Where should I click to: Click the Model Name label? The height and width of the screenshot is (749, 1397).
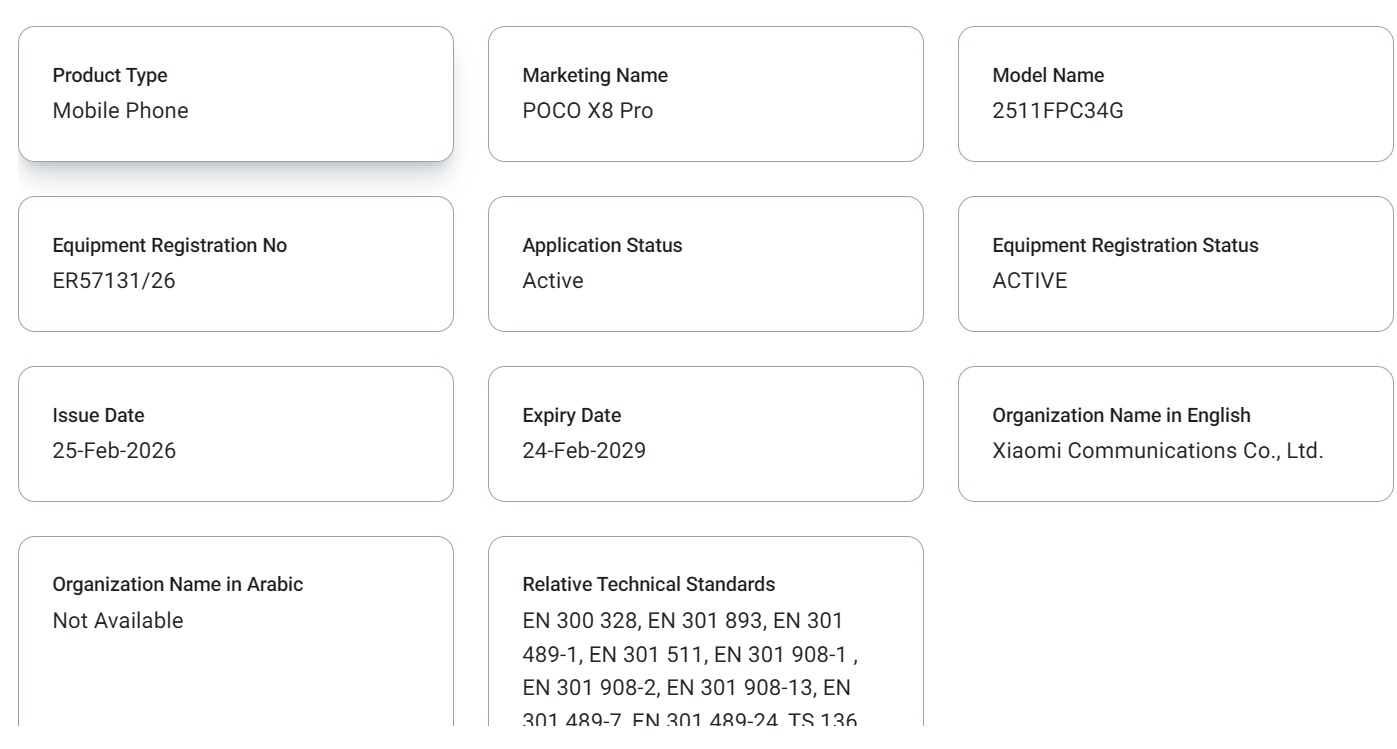[x=1048, y=75]
